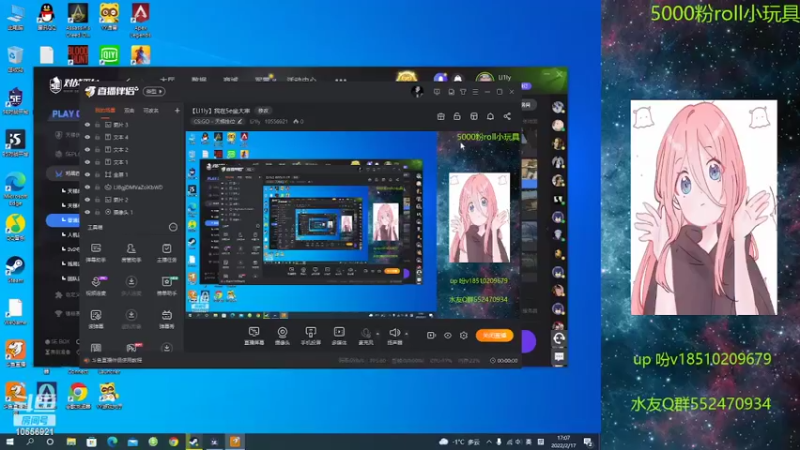
Task: Open the menu icon in the 直播伴侣 title bar
Action: pyautogui.click(x=476, y=92)
